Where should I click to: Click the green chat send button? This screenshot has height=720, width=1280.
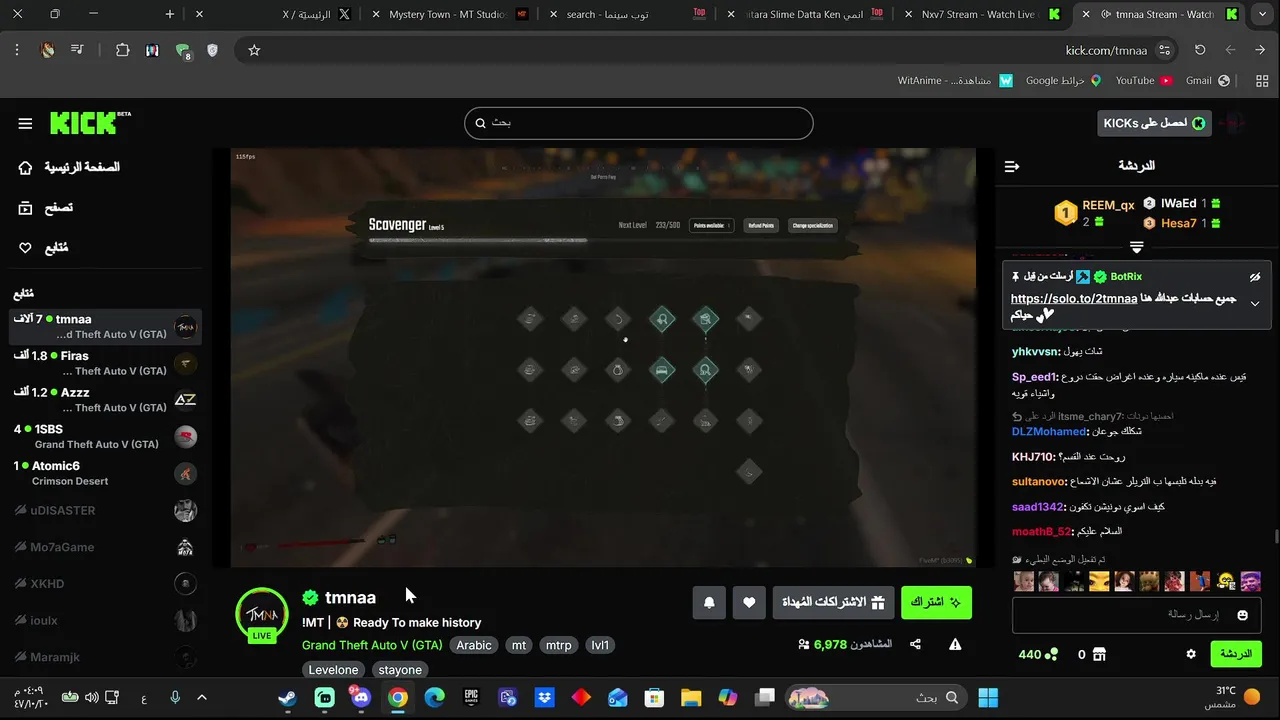pyautogui.click(x=1236, y=654)
